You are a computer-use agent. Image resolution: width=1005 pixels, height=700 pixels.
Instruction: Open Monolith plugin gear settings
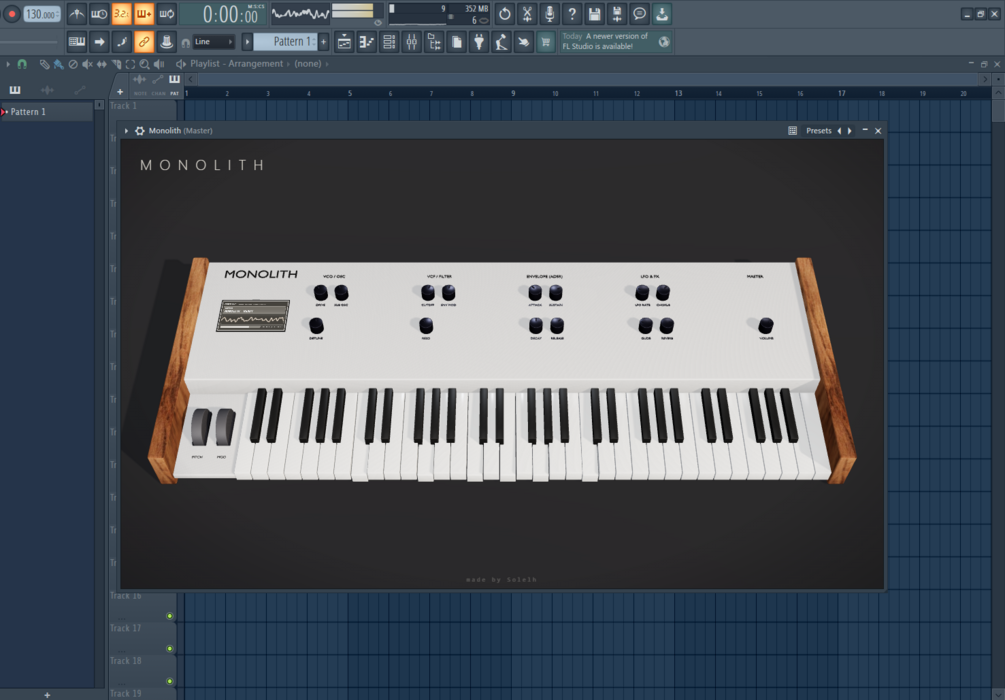tap(140, 131)
